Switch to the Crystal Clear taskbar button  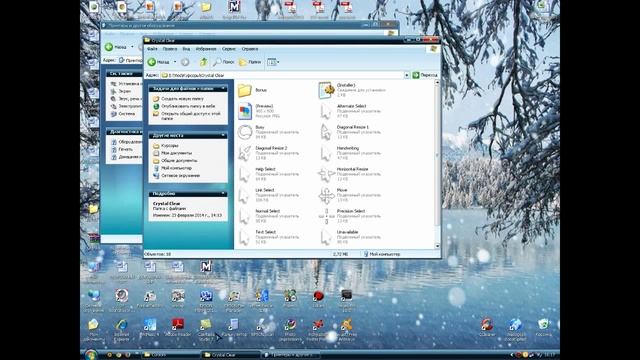[x=230, y=355]
